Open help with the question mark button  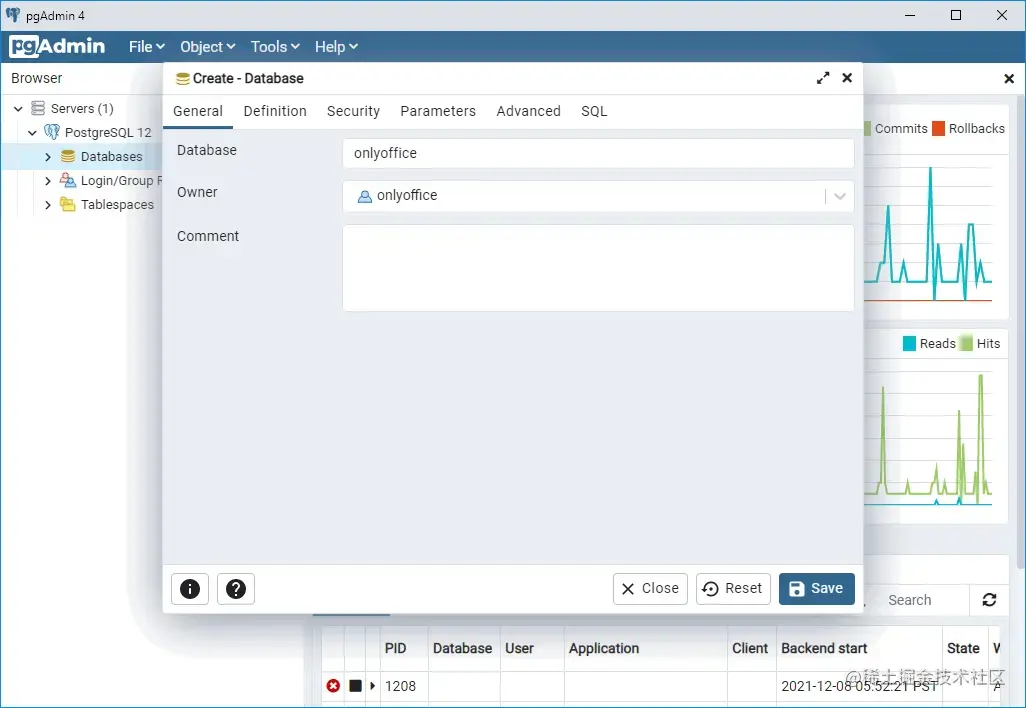(x=236, y=589)
